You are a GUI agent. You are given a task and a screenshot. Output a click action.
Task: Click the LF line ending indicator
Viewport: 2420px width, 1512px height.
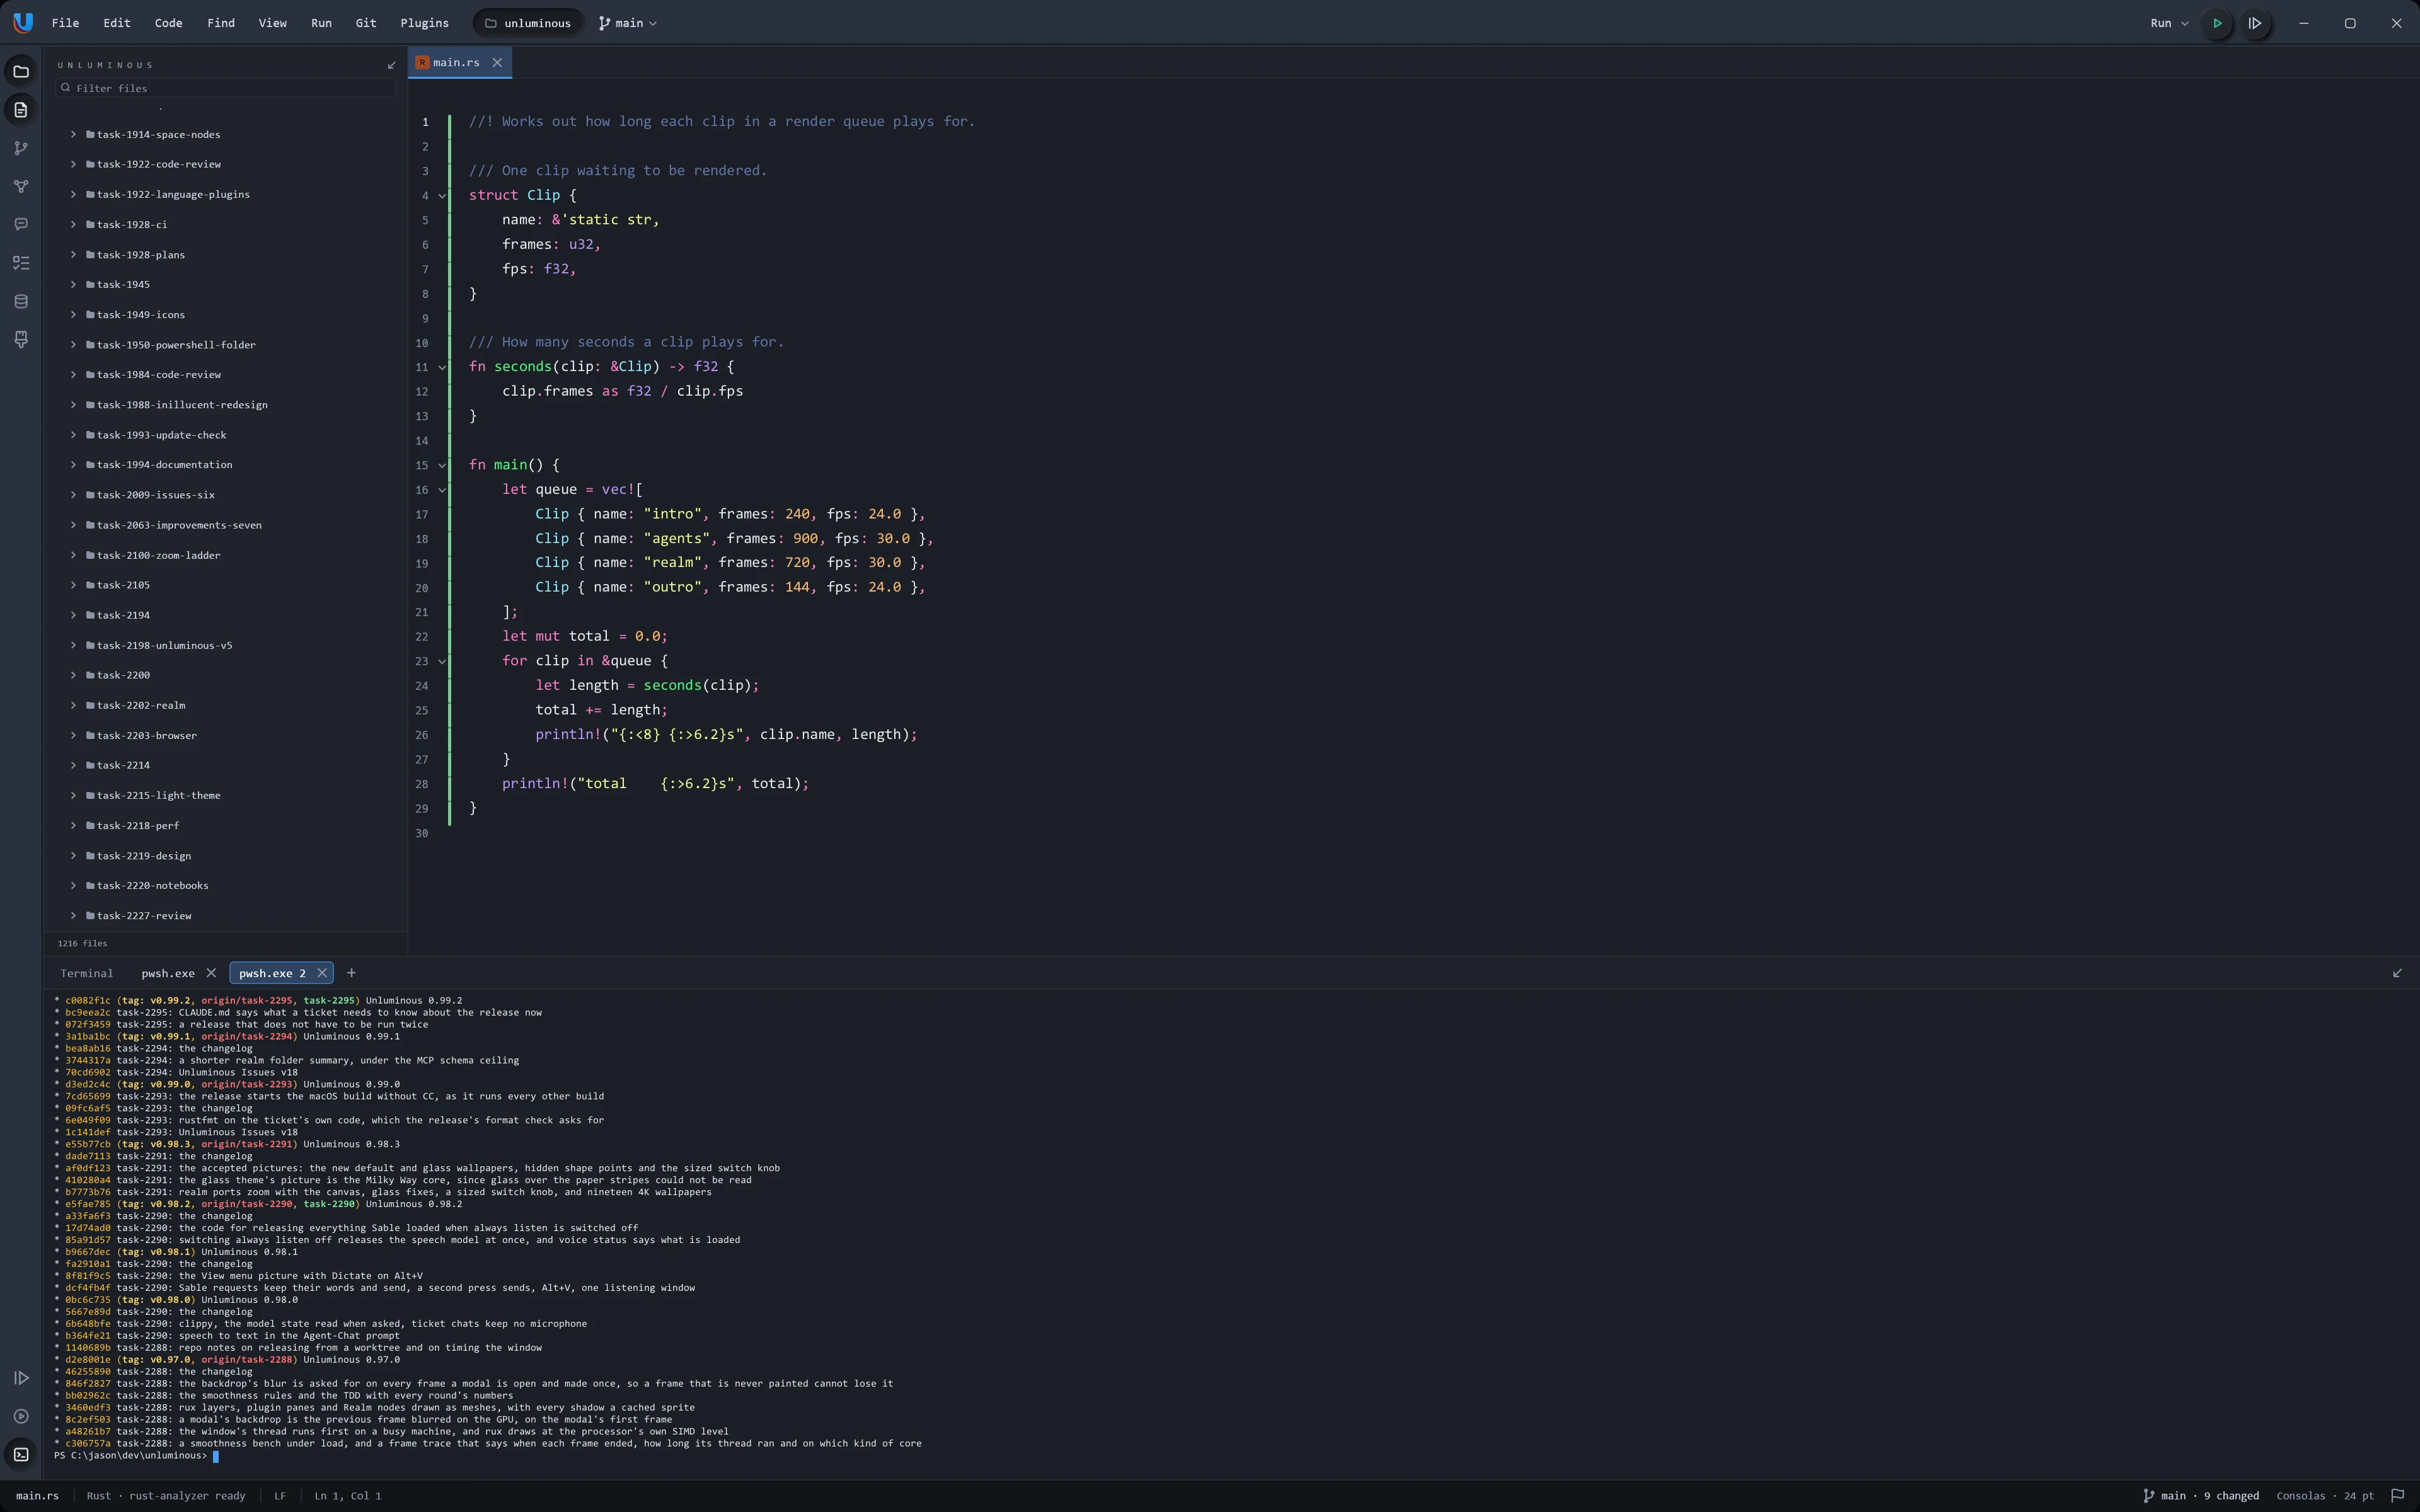click(280, 1496)
